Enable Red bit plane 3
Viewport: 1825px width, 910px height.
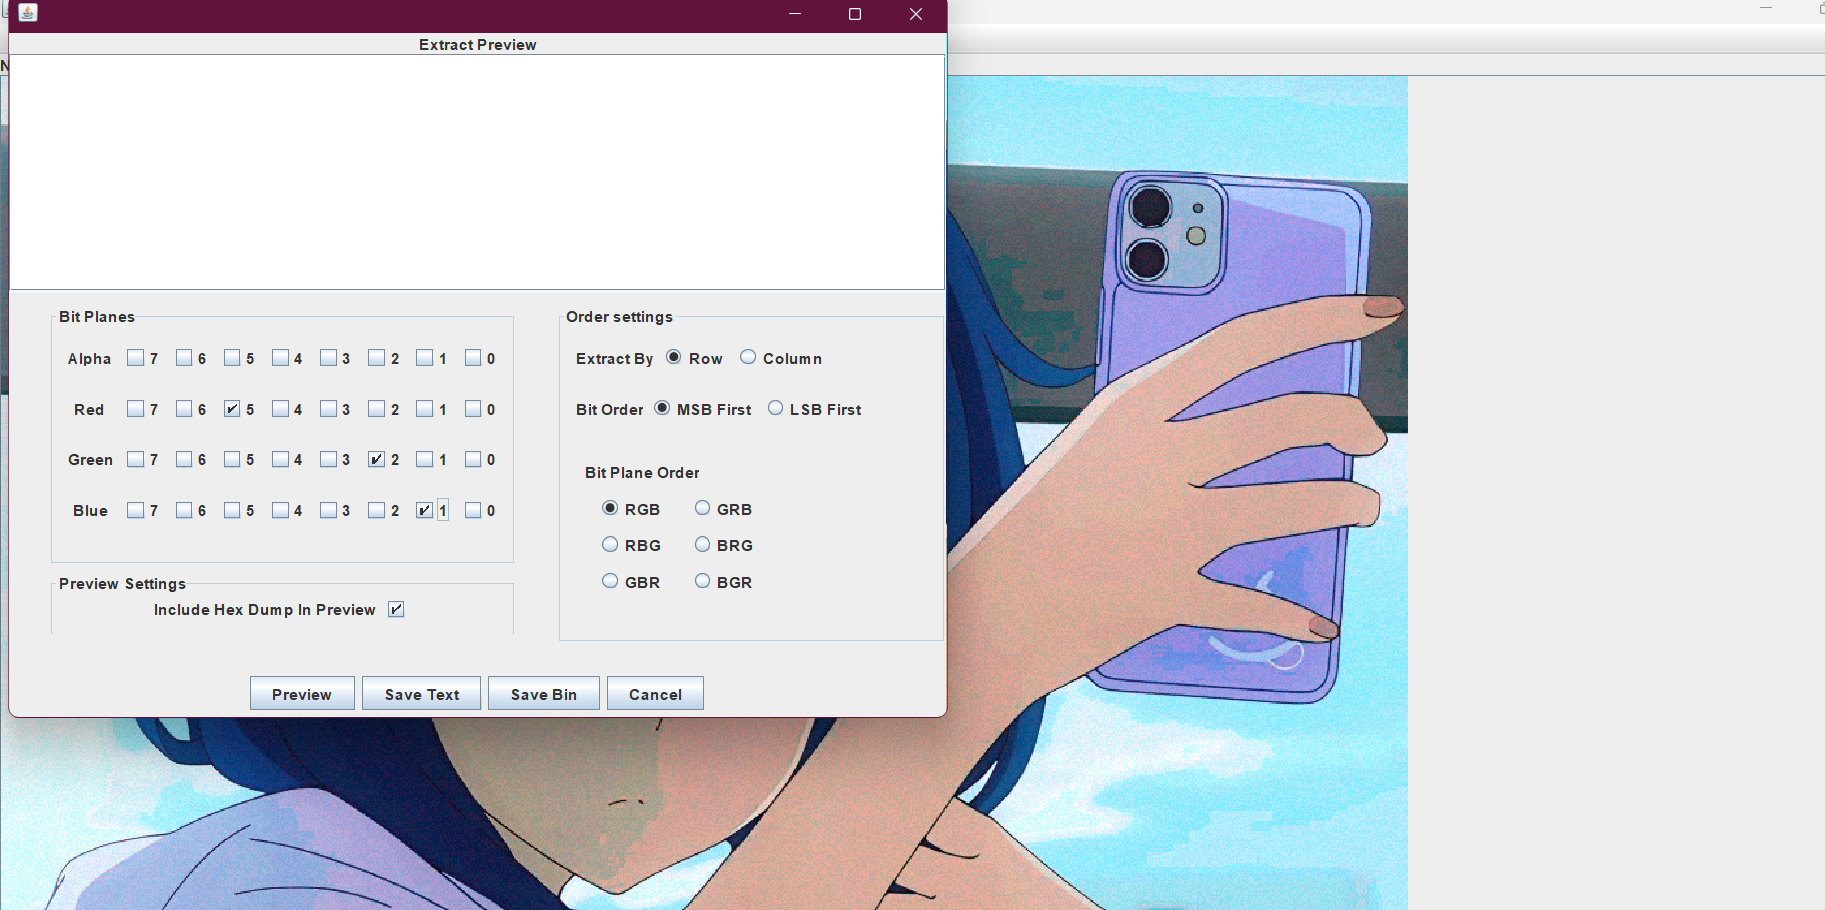pos(328,409)
